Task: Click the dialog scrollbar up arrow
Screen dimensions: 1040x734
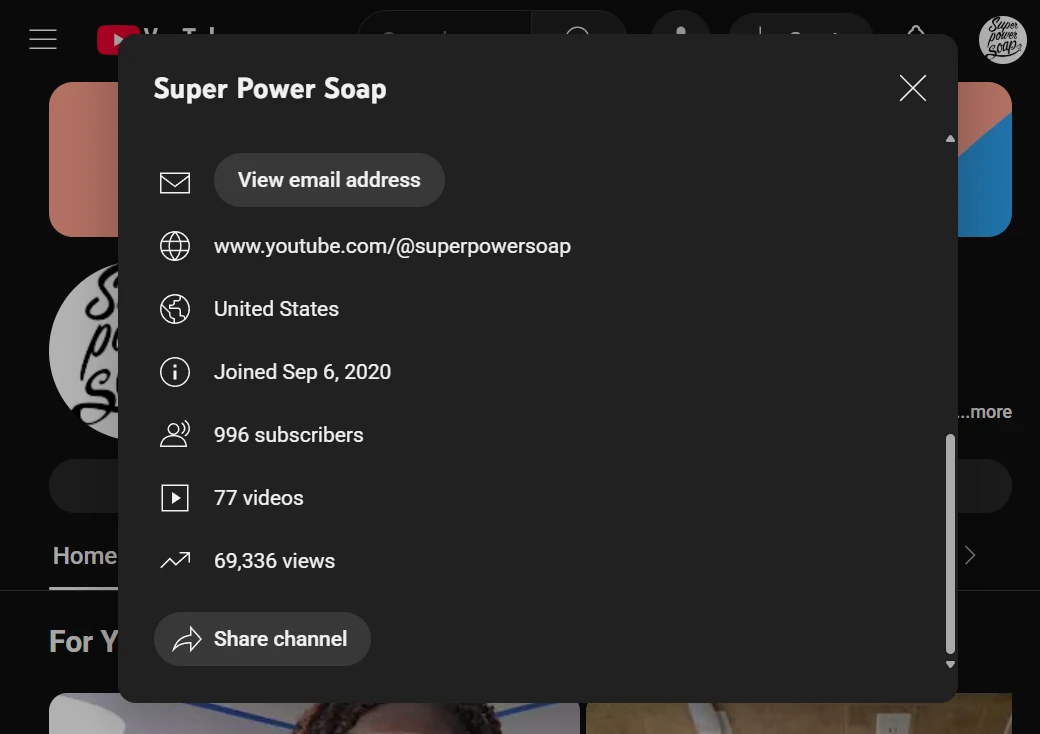Action: (x=950, y=139)
